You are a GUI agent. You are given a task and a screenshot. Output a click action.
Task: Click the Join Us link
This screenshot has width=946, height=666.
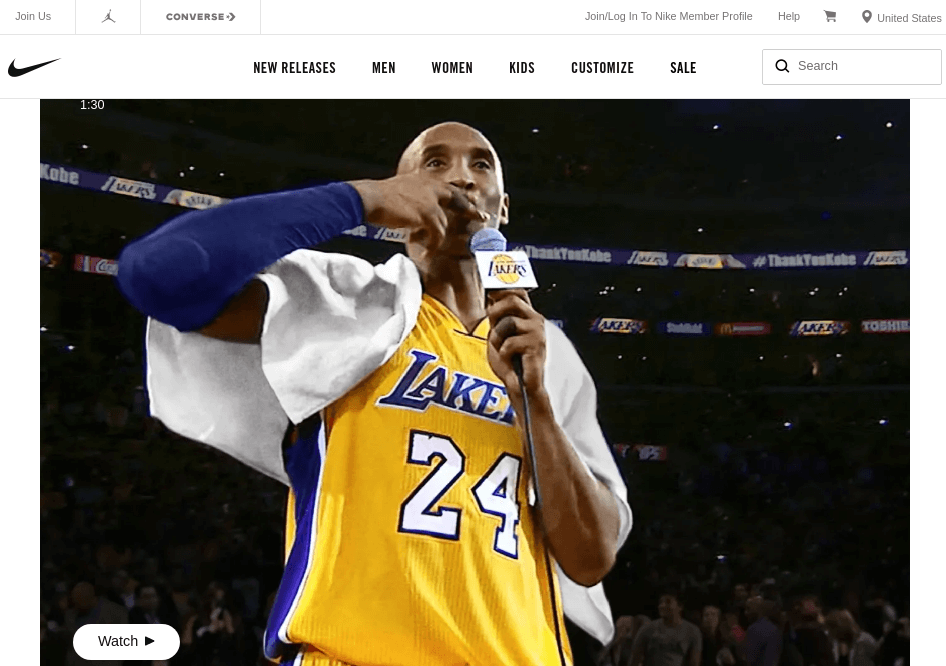pyautogui.click(x=33, y=16)
